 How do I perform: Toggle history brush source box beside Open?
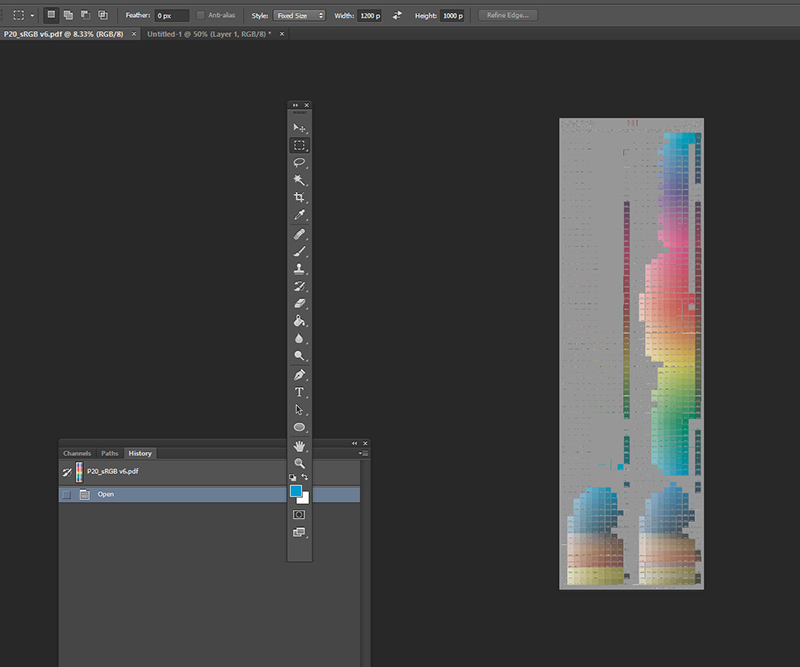66,494
